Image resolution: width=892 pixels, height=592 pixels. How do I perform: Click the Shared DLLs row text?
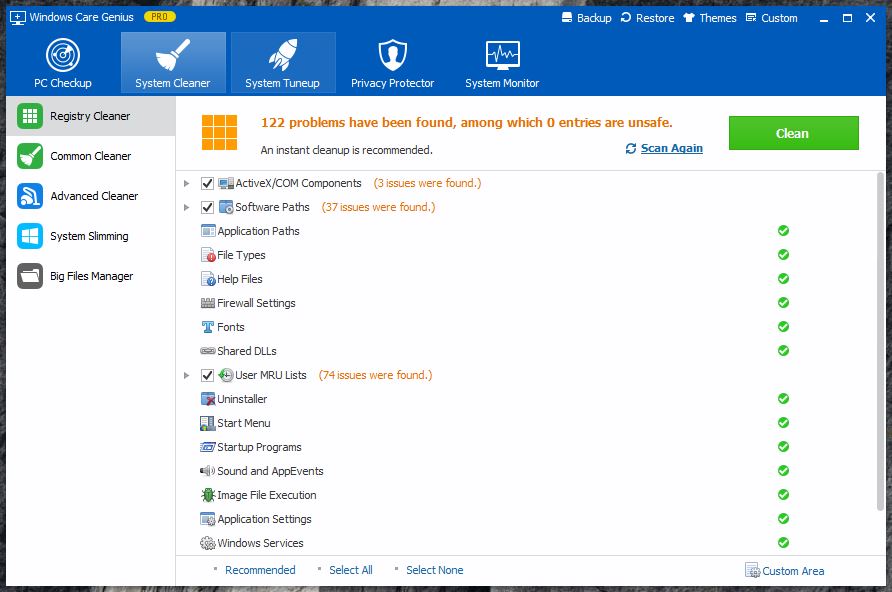[x=246, y=351]
